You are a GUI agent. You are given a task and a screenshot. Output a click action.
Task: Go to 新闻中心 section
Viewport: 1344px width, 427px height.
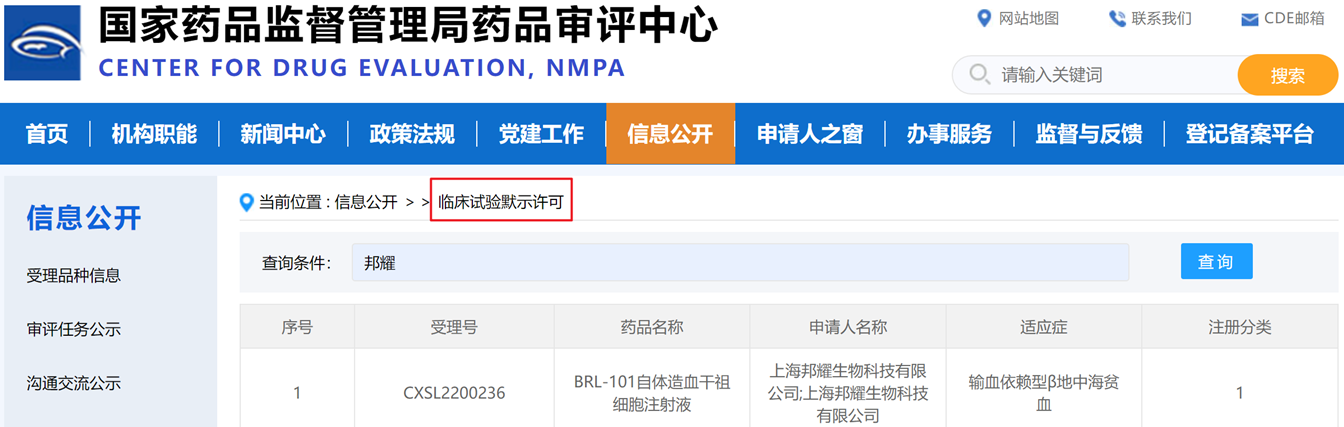click(283, 134)
